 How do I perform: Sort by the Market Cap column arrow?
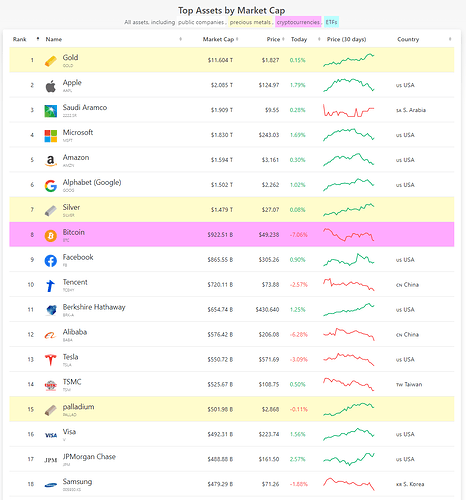pos(237,39)
